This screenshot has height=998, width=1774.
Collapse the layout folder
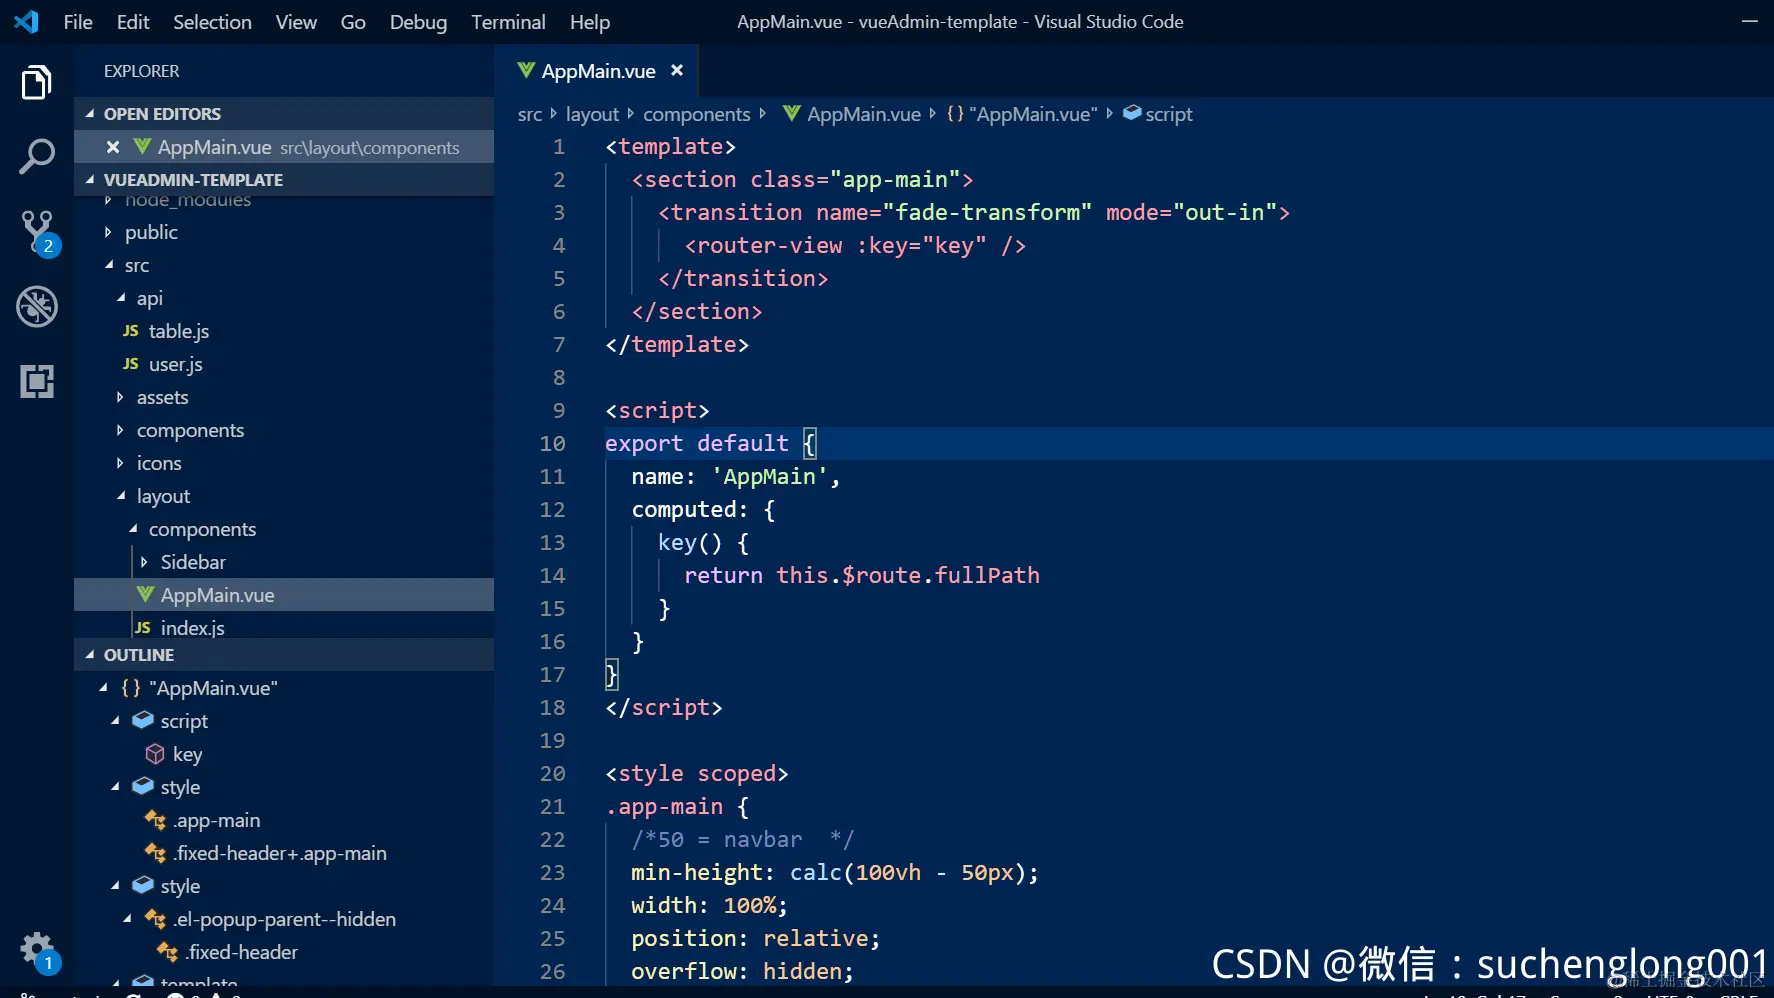[x=284, y=496]
